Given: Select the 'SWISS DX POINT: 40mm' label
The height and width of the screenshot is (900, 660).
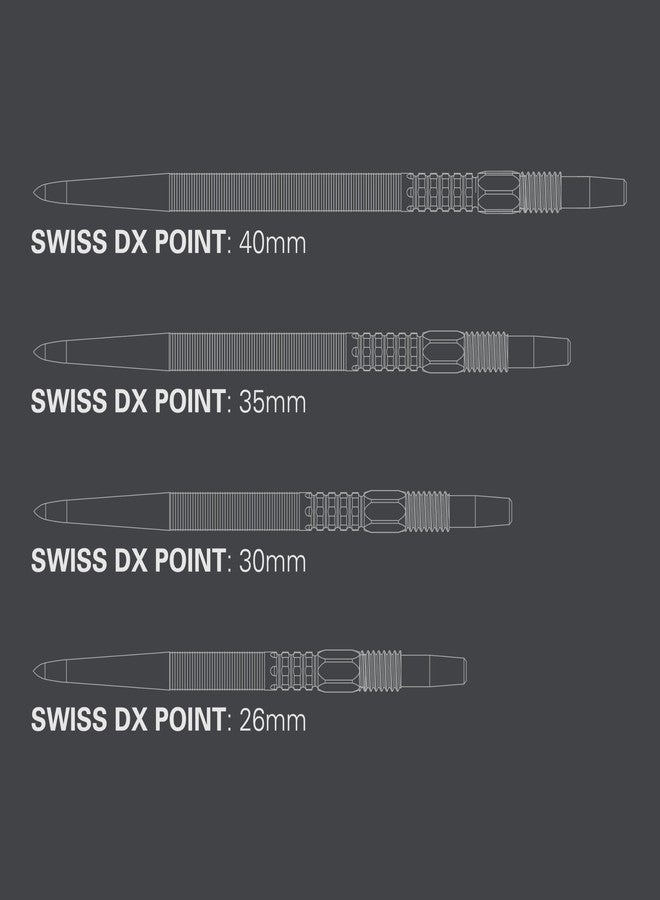Looking at the screenshot, I should [168, 242].
